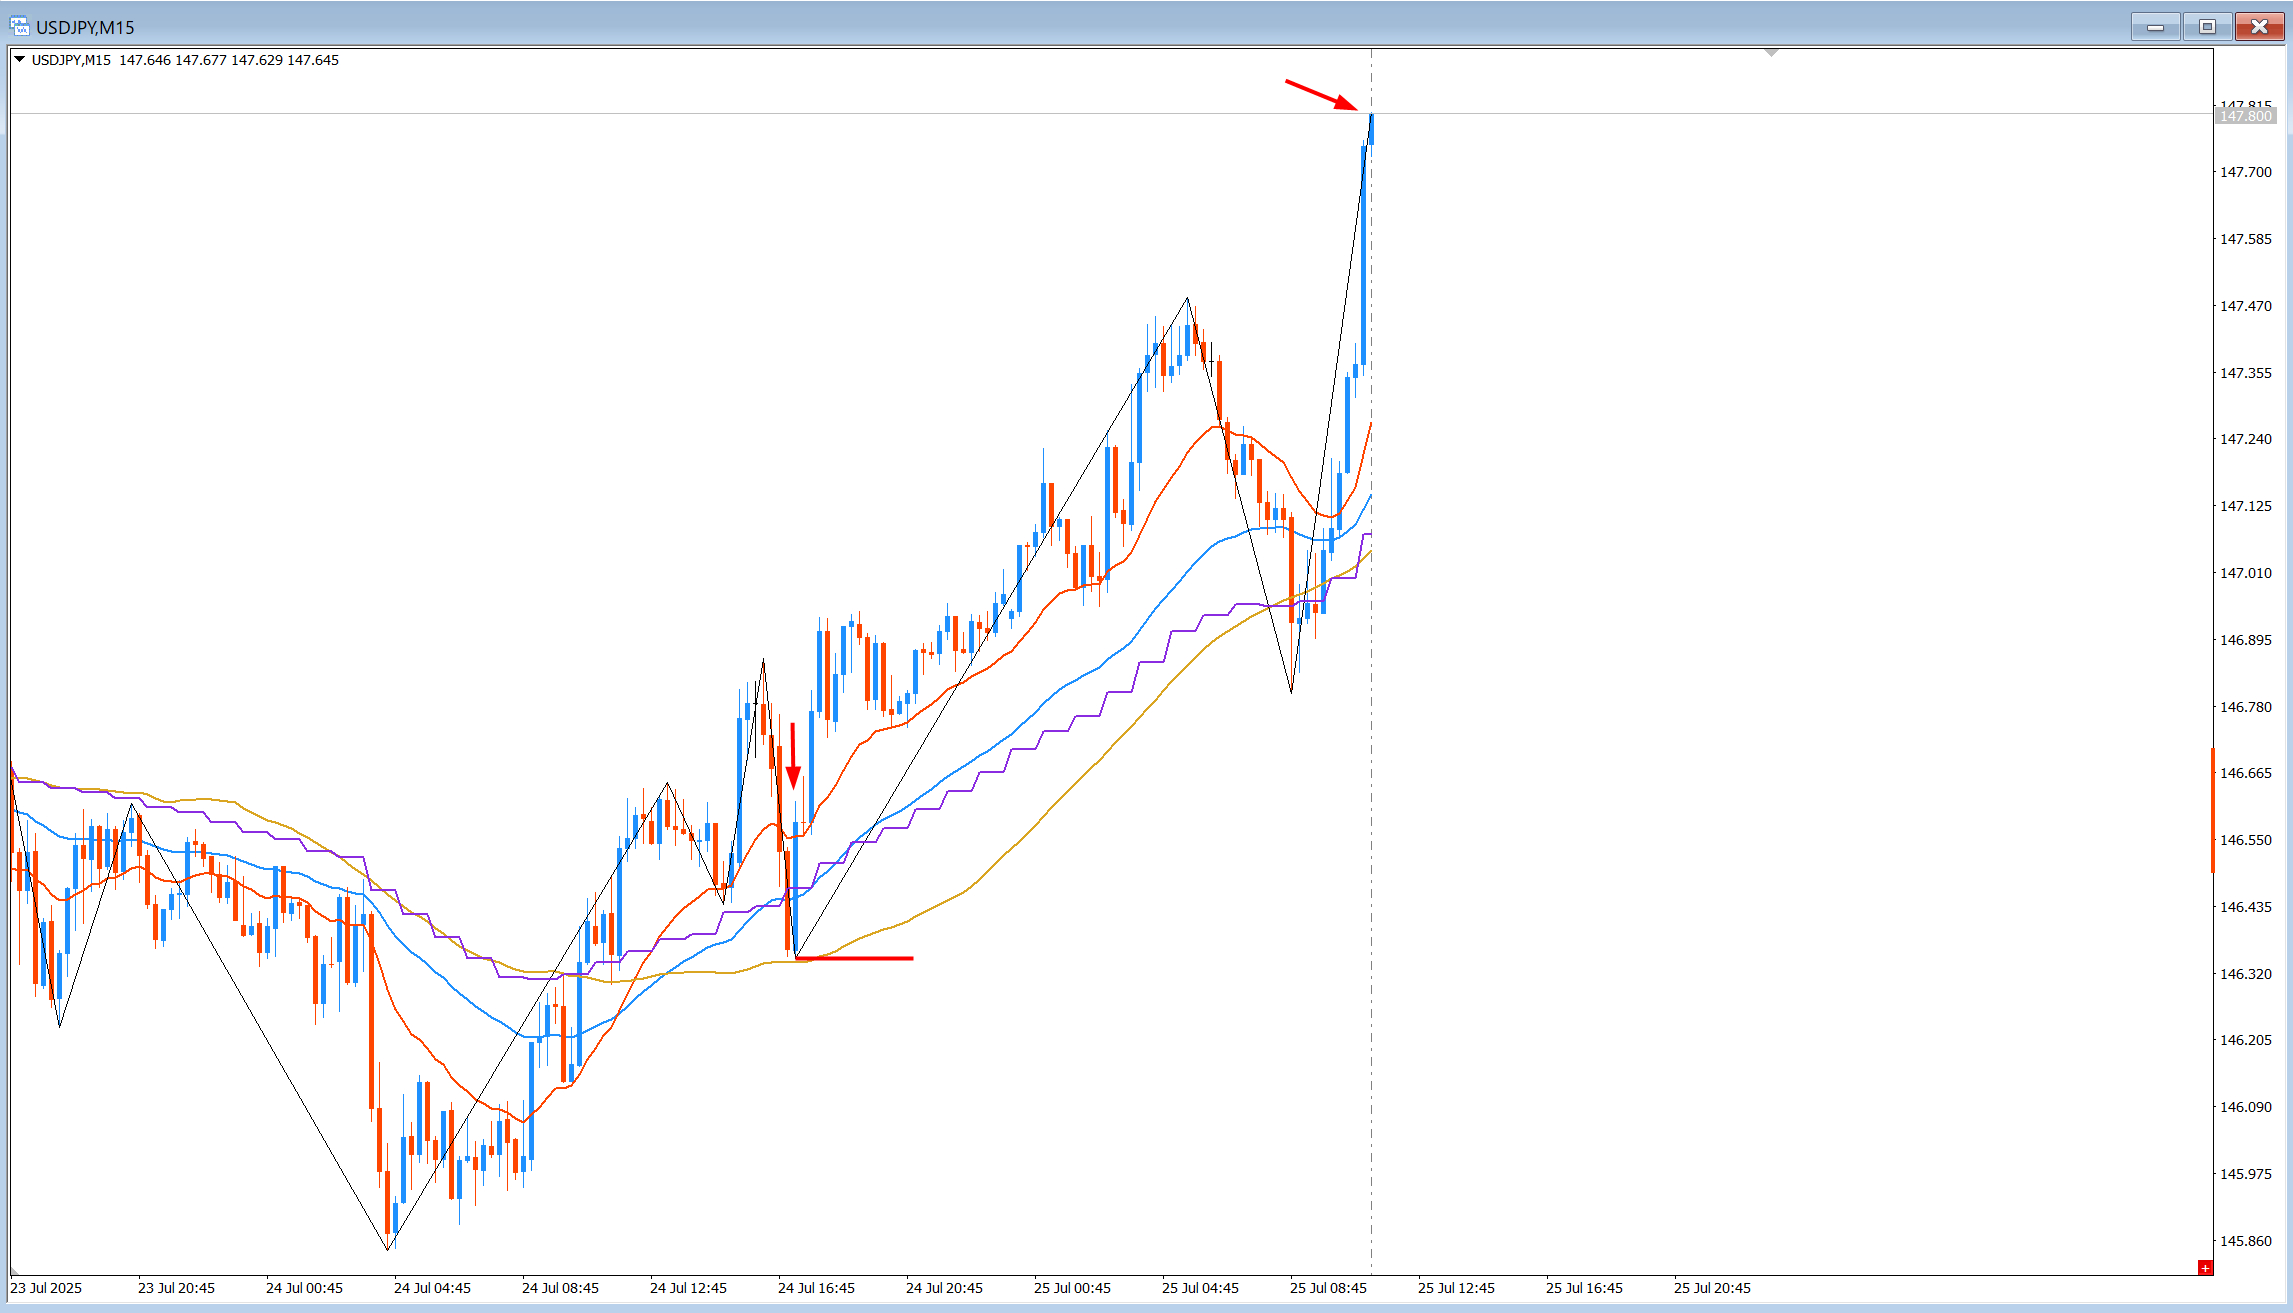Click the 24 Jul 04:45 time axis label

pyautogui.click(x=432, y=1288)
